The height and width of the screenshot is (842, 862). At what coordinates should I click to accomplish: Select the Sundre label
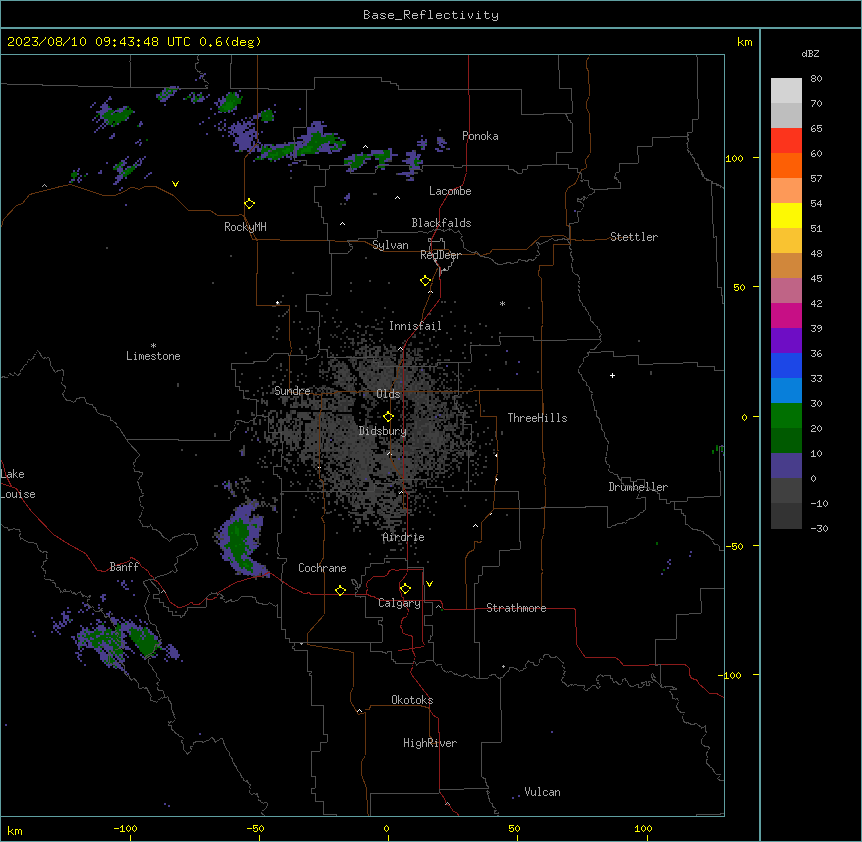click(292, 391)
